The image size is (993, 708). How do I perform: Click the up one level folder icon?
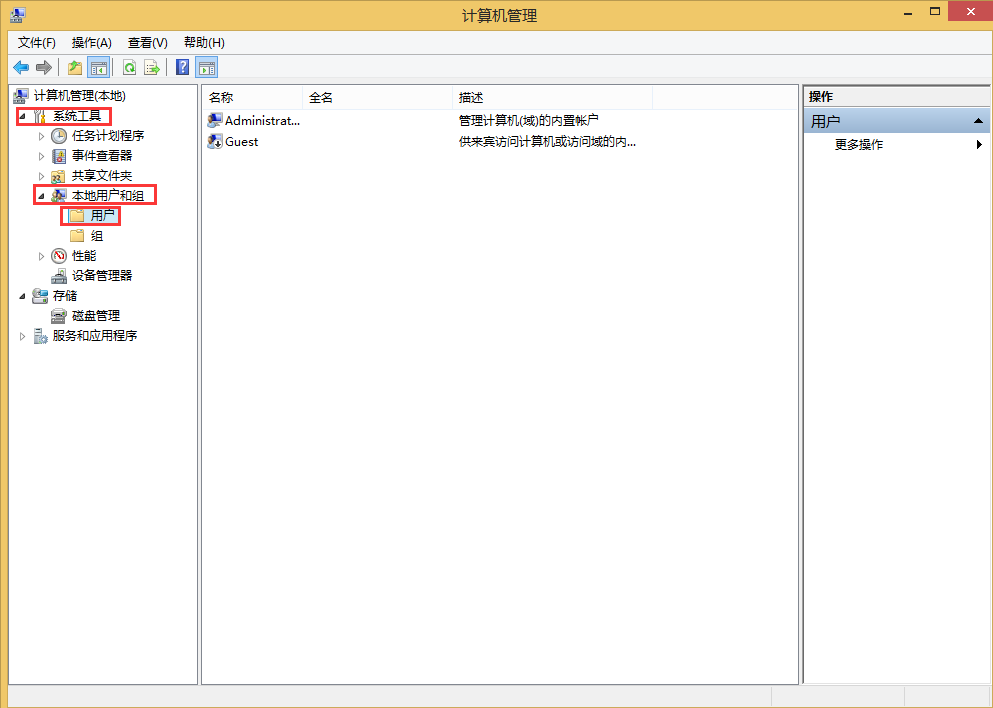(73, 67)
